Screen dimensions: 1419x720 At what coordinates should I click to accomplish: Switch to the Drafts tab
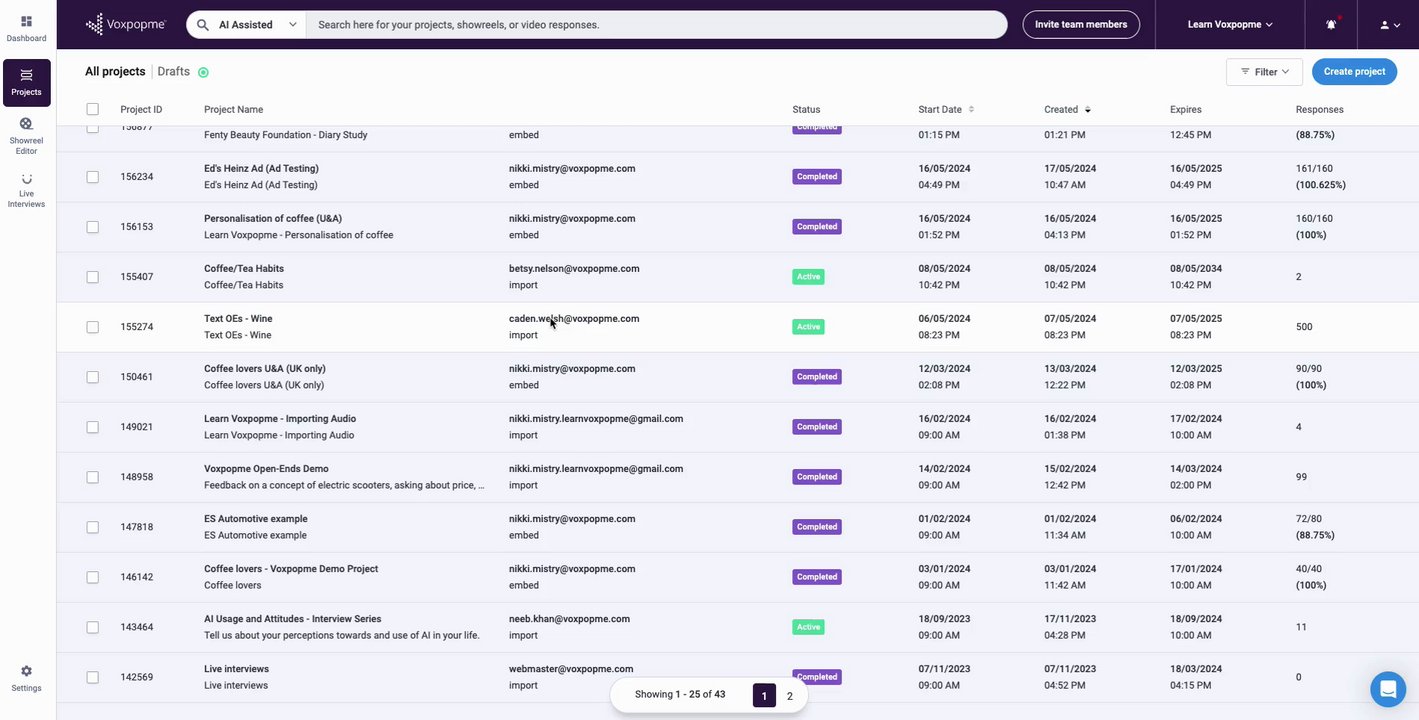click(173, 72)
